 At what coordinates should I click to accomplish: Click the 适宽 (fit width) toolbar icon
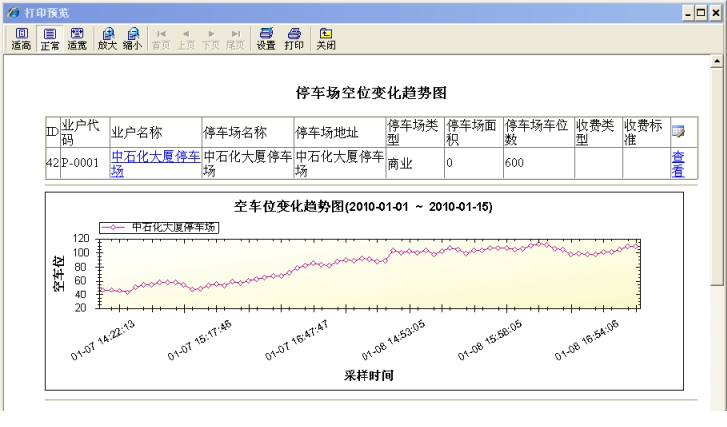[77, 38]
